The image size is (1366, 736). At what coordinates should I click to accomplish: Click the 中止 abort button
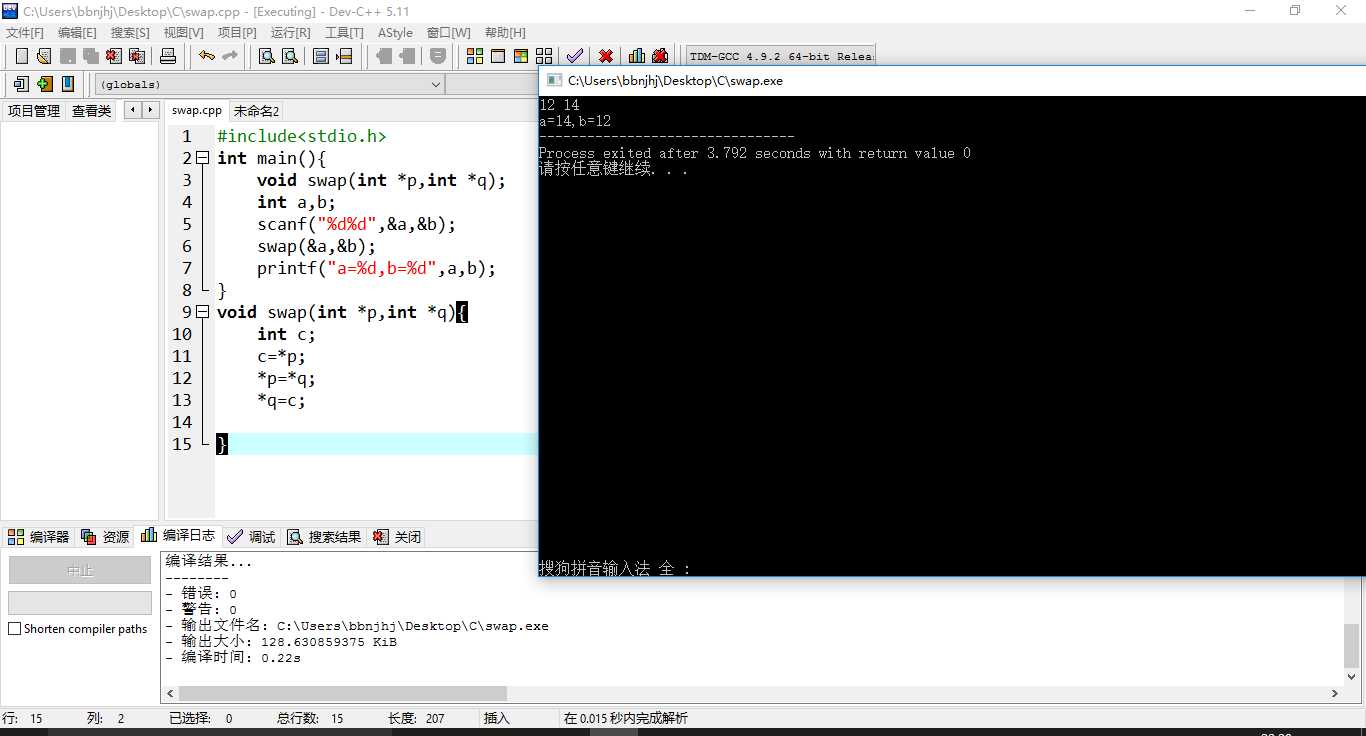[x=80, y=570]
